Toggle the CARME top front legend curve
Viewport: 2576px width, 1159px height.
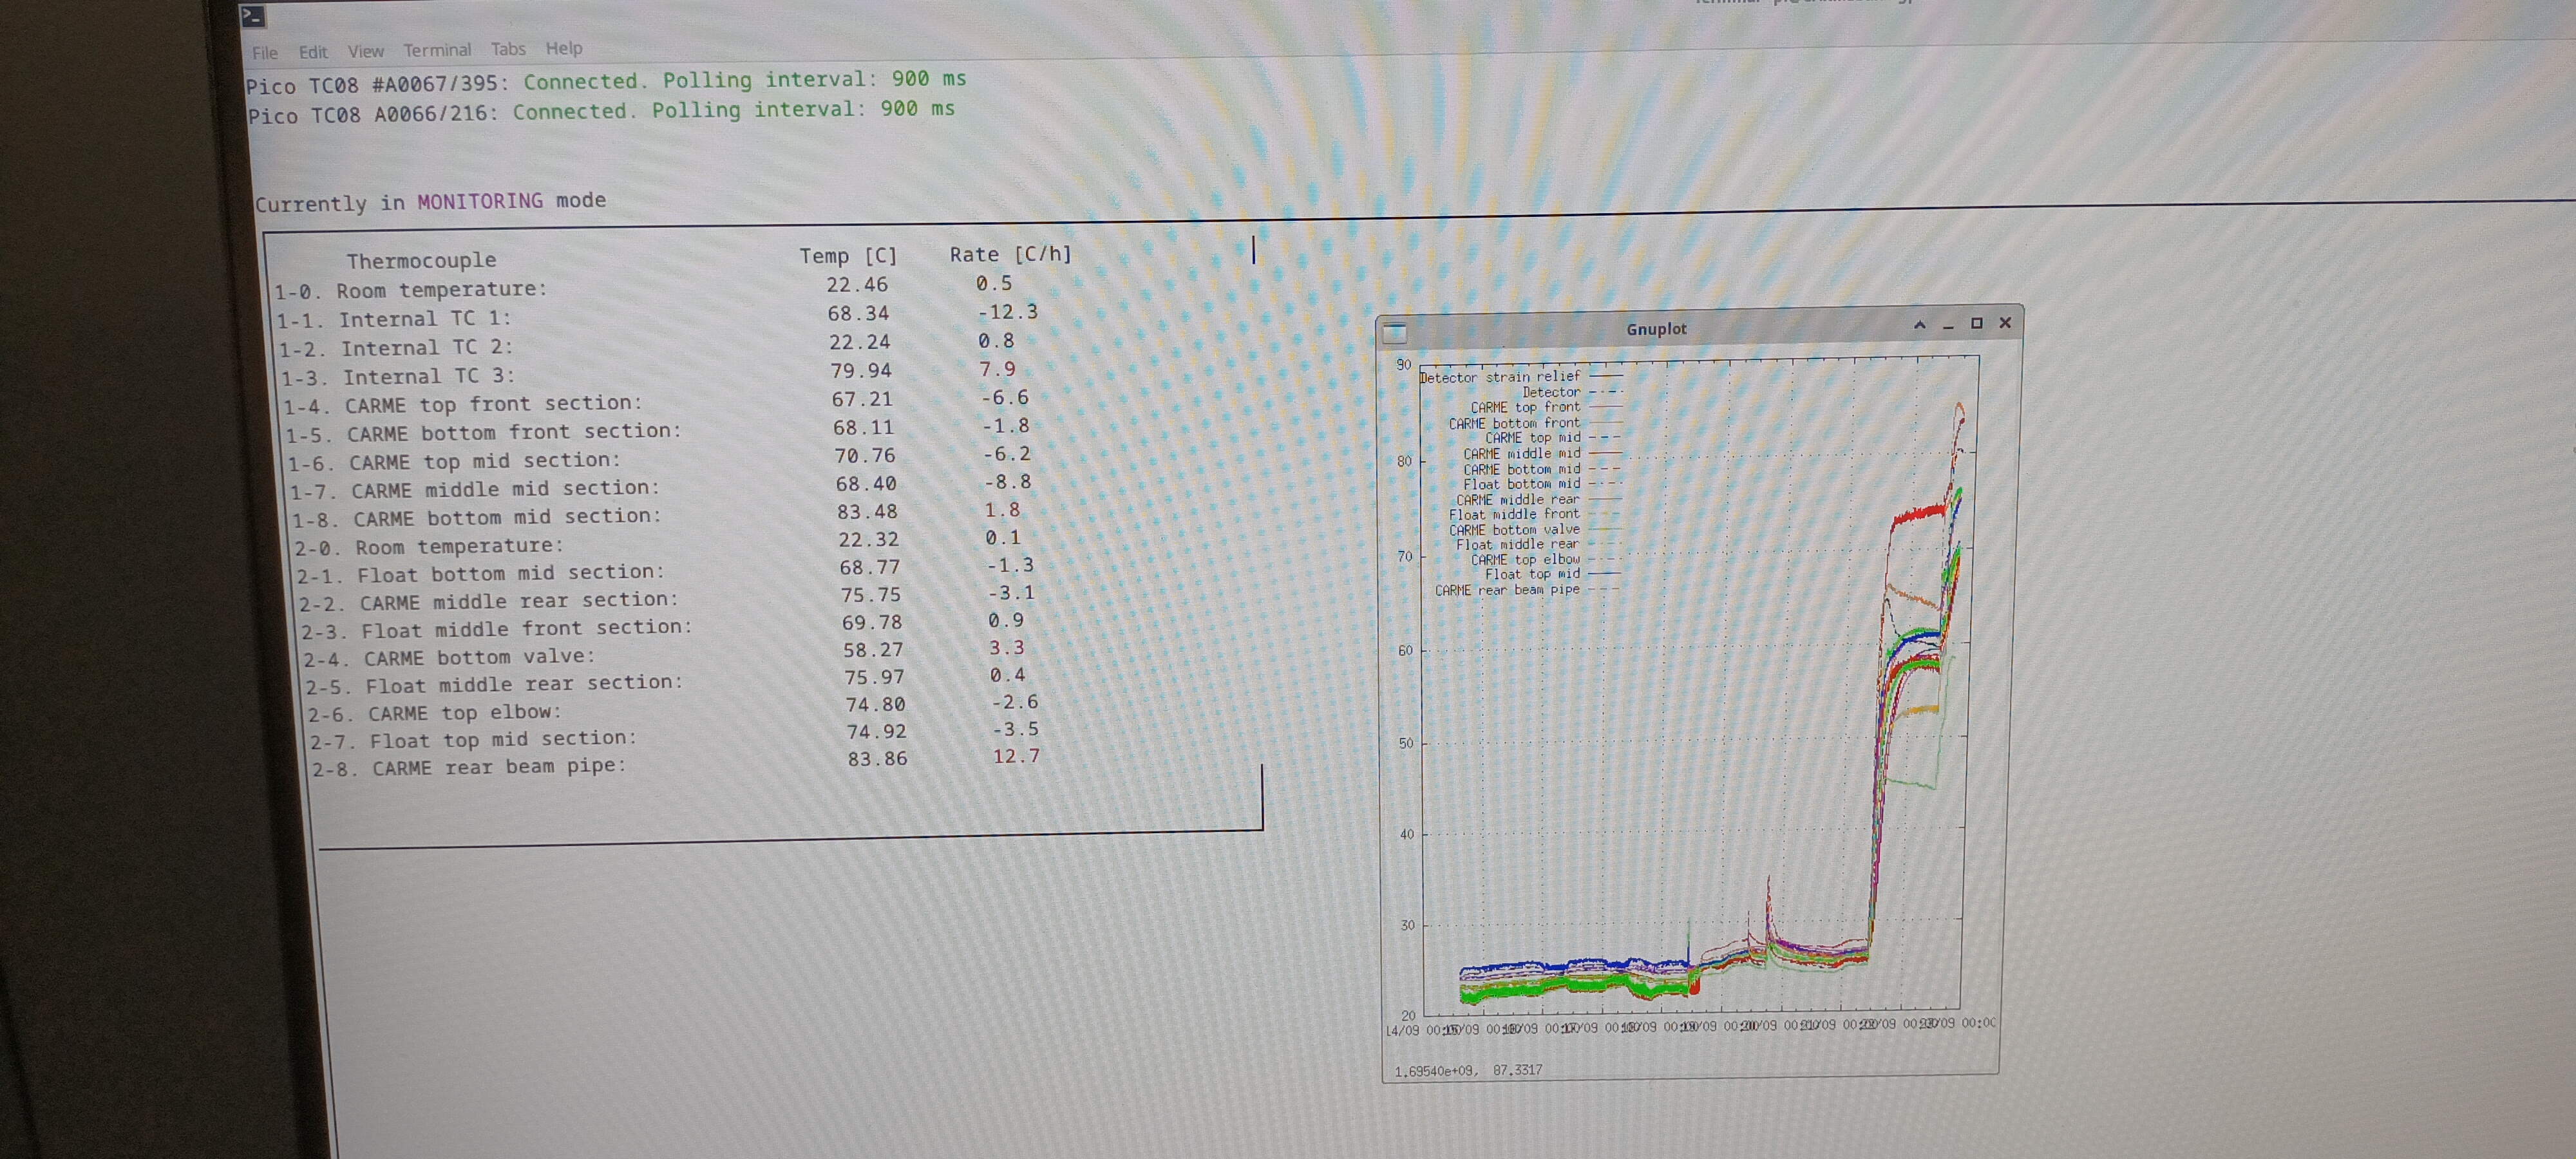point(1525,408)
